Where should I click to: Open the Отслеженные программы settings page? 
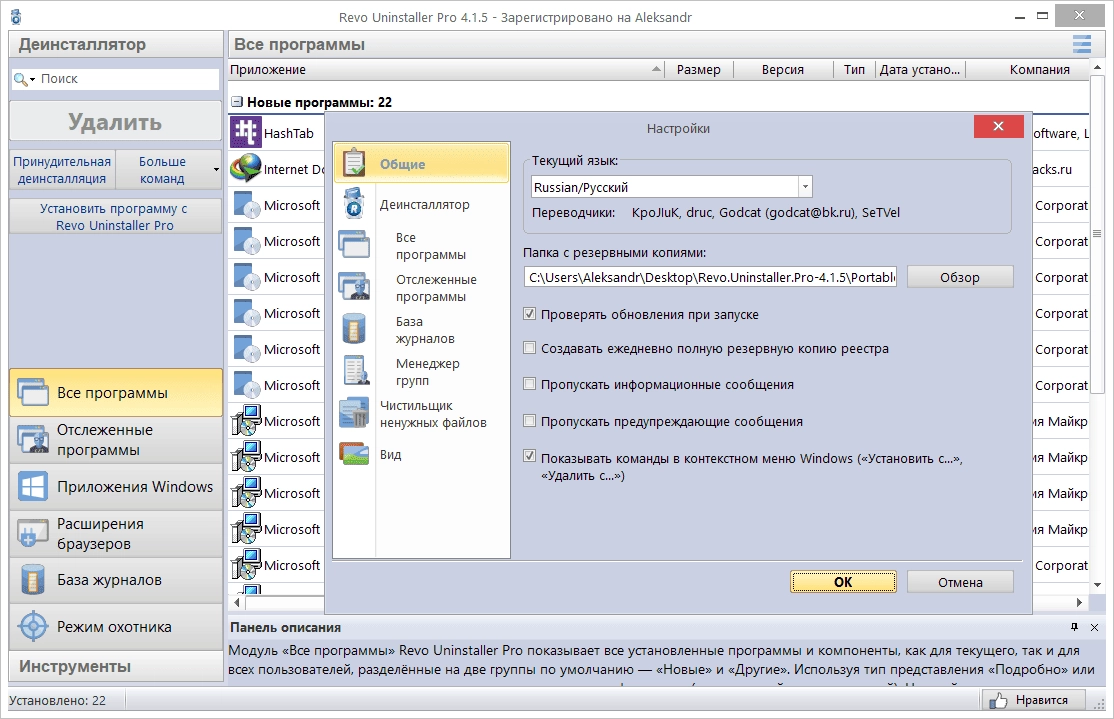[x=436, y=288]
